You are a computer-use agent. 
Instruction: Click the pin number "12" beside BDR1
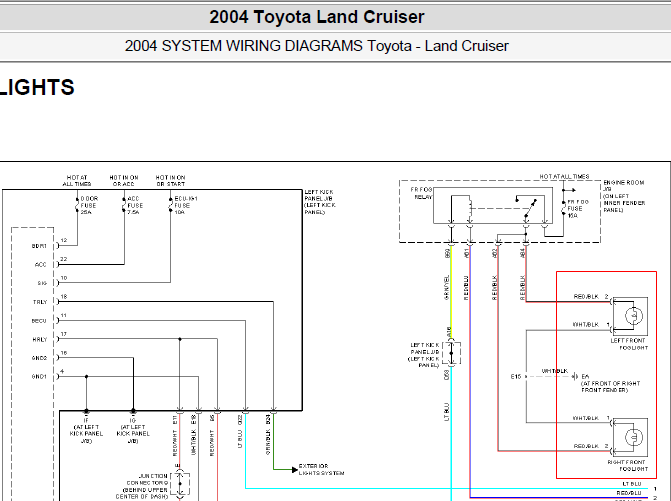[x=64, y=240]
